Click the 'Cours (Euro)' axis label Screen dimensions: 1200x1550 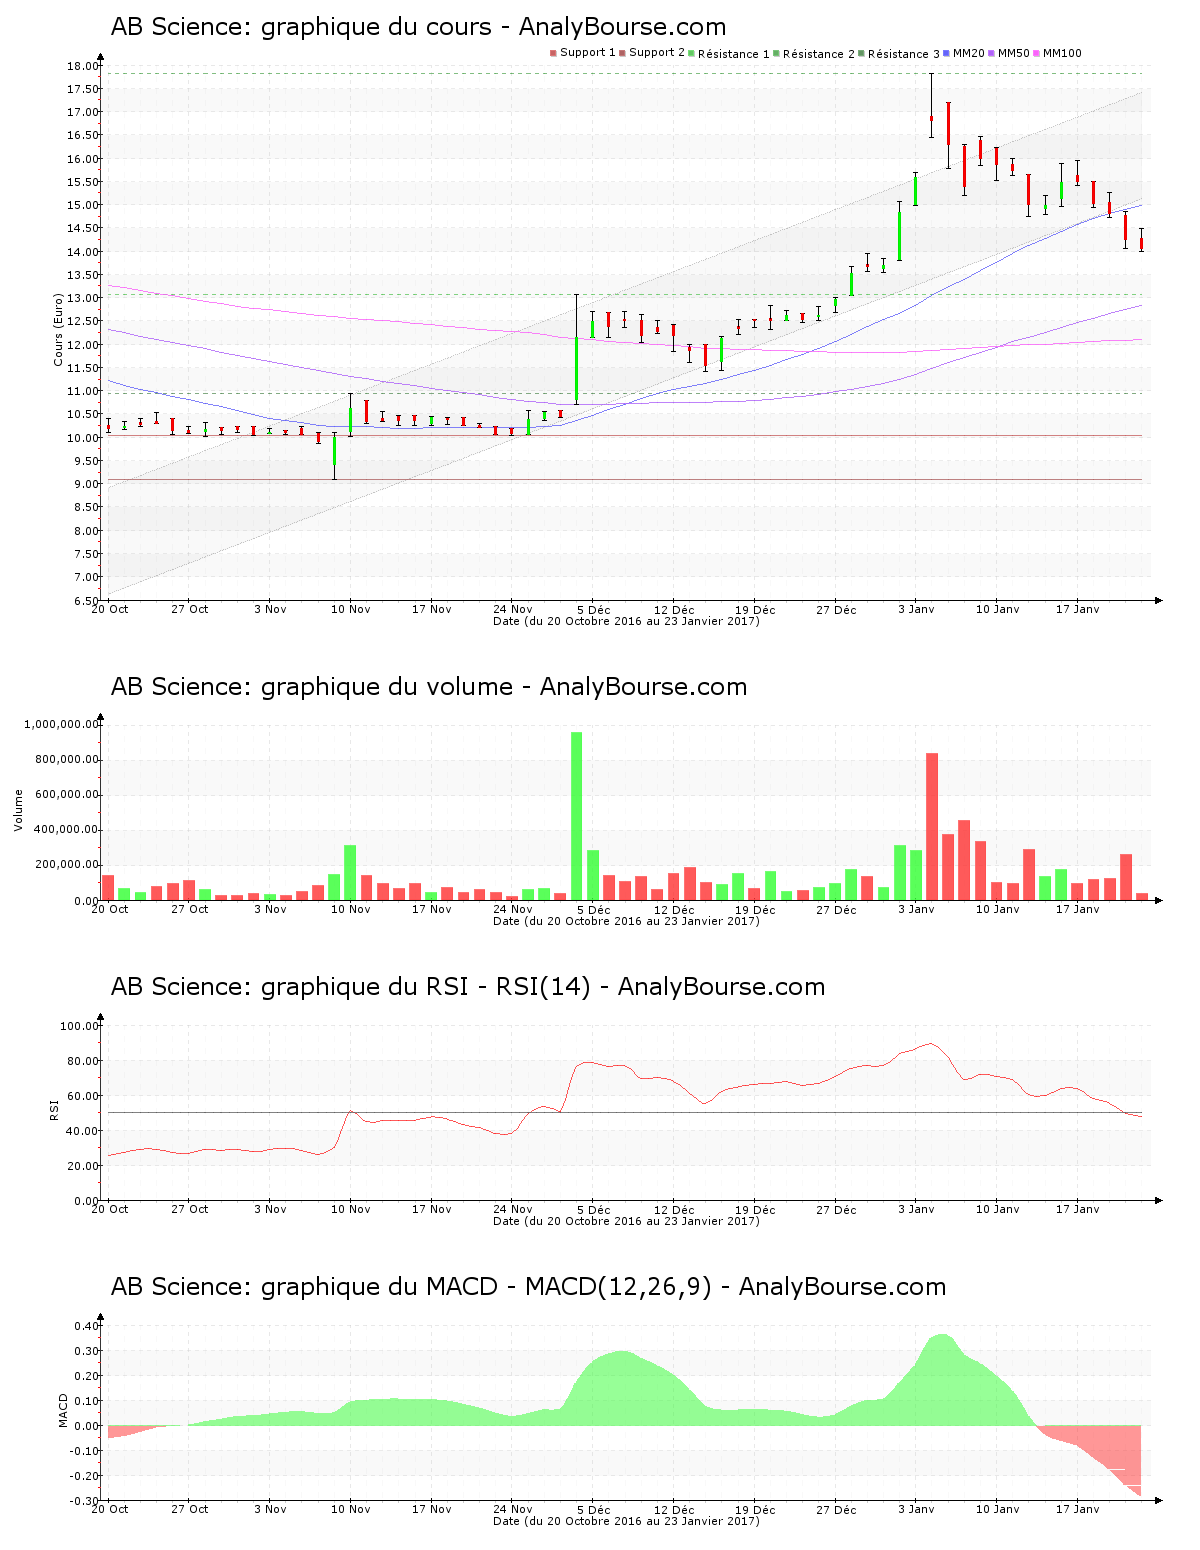click(58, 328)
